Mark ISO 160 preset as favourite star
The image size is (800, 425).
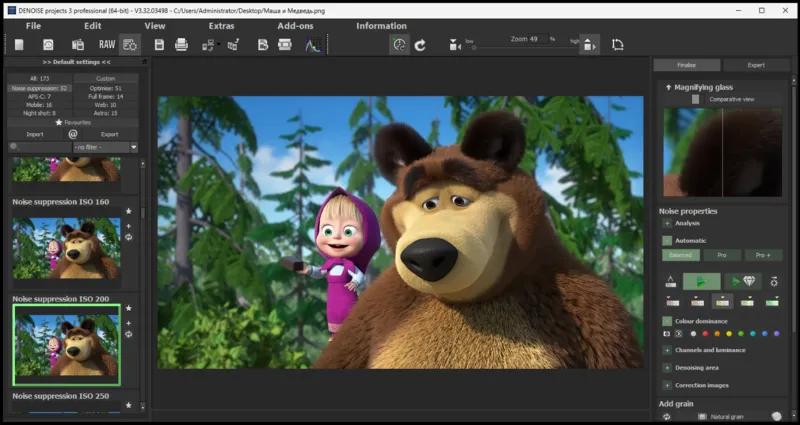tap(129, 211)
